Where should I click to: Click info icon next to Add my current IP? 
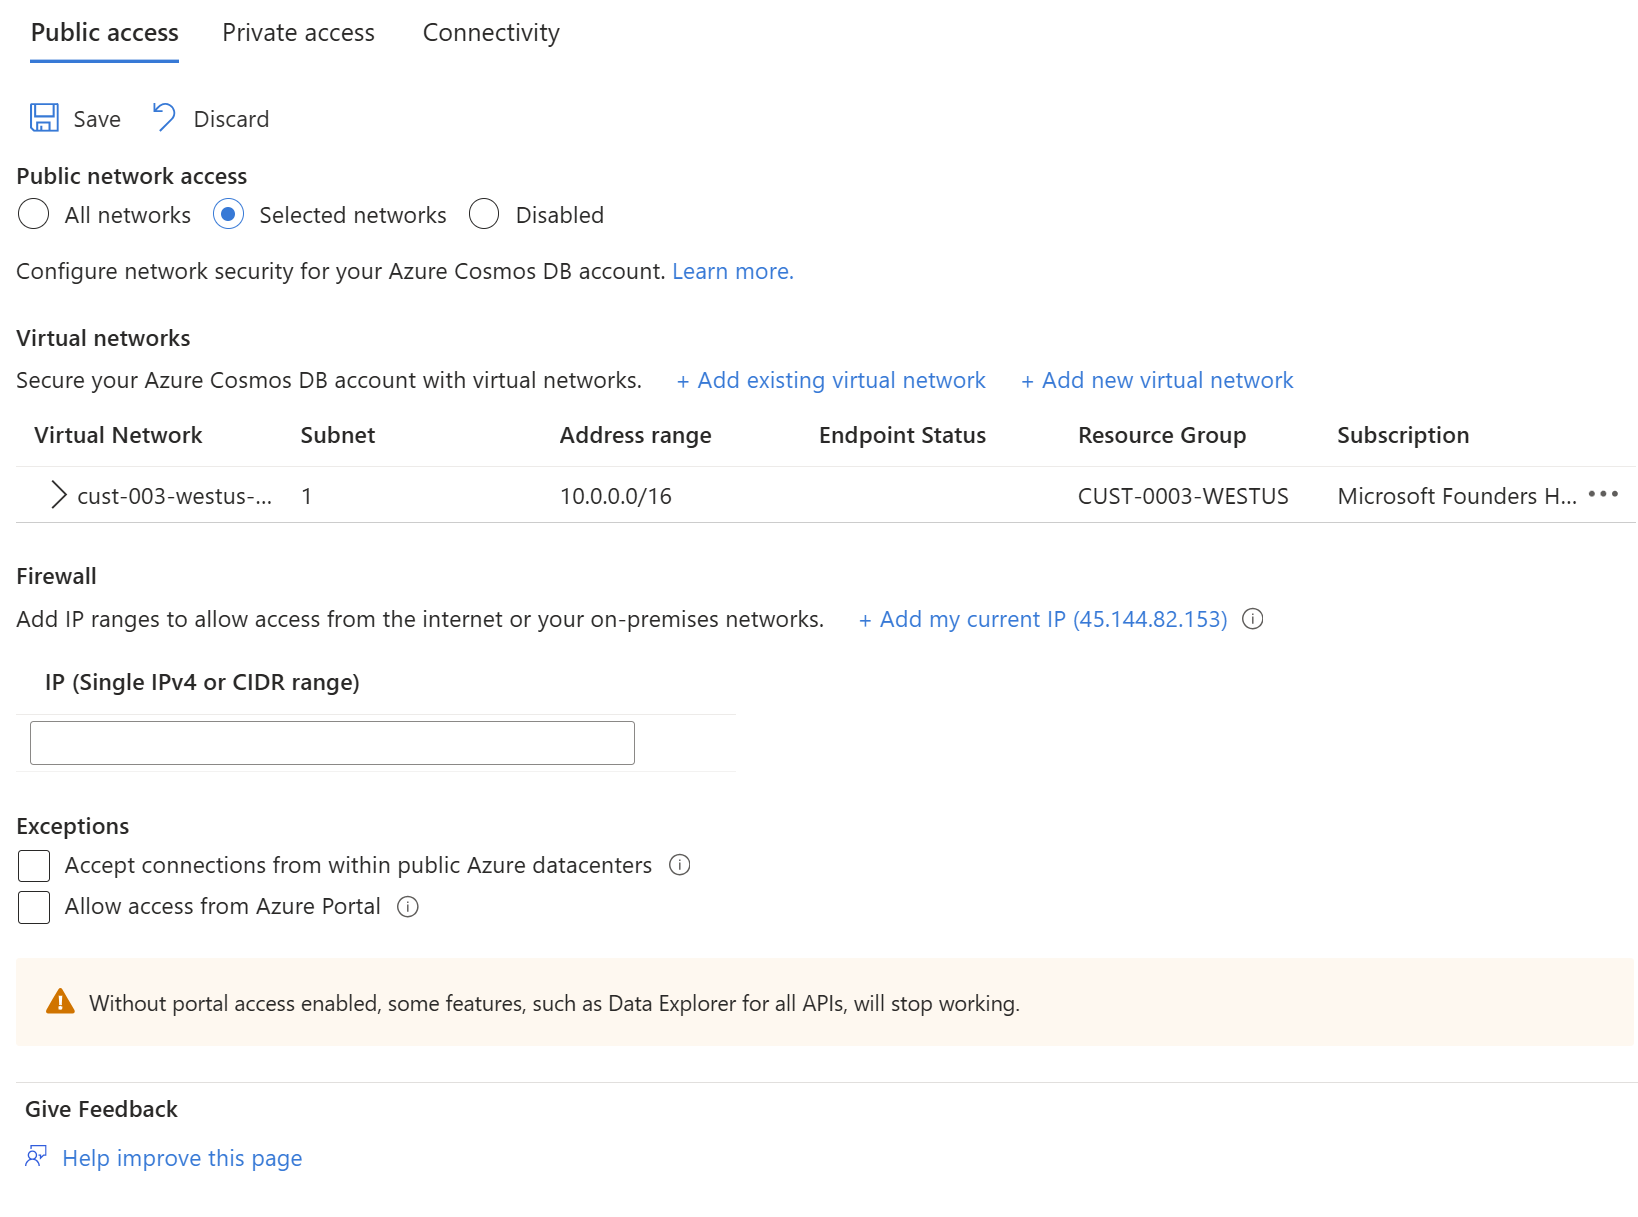1252,619
